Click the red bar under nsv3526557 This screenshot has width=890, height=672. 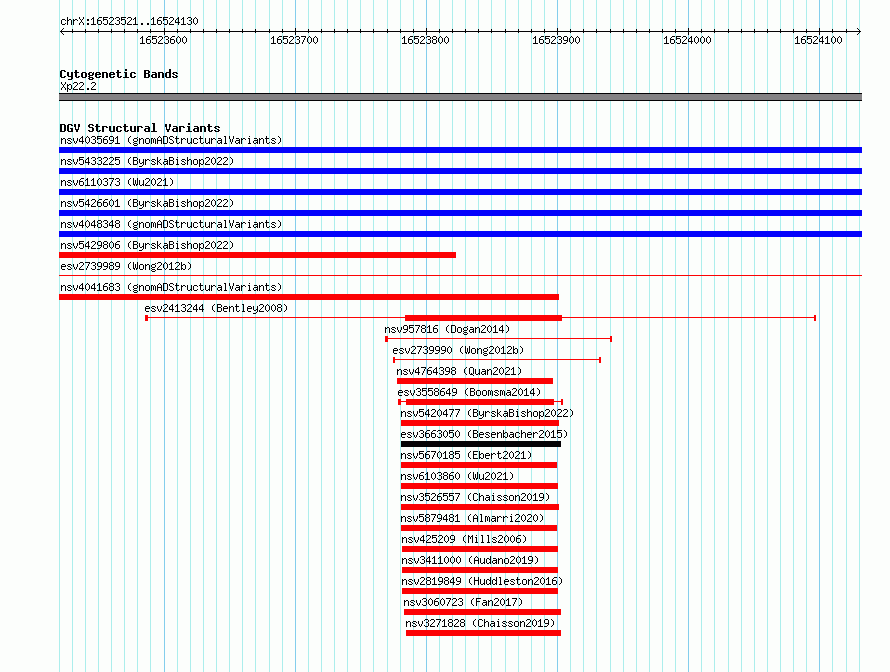tap(480, 507)
